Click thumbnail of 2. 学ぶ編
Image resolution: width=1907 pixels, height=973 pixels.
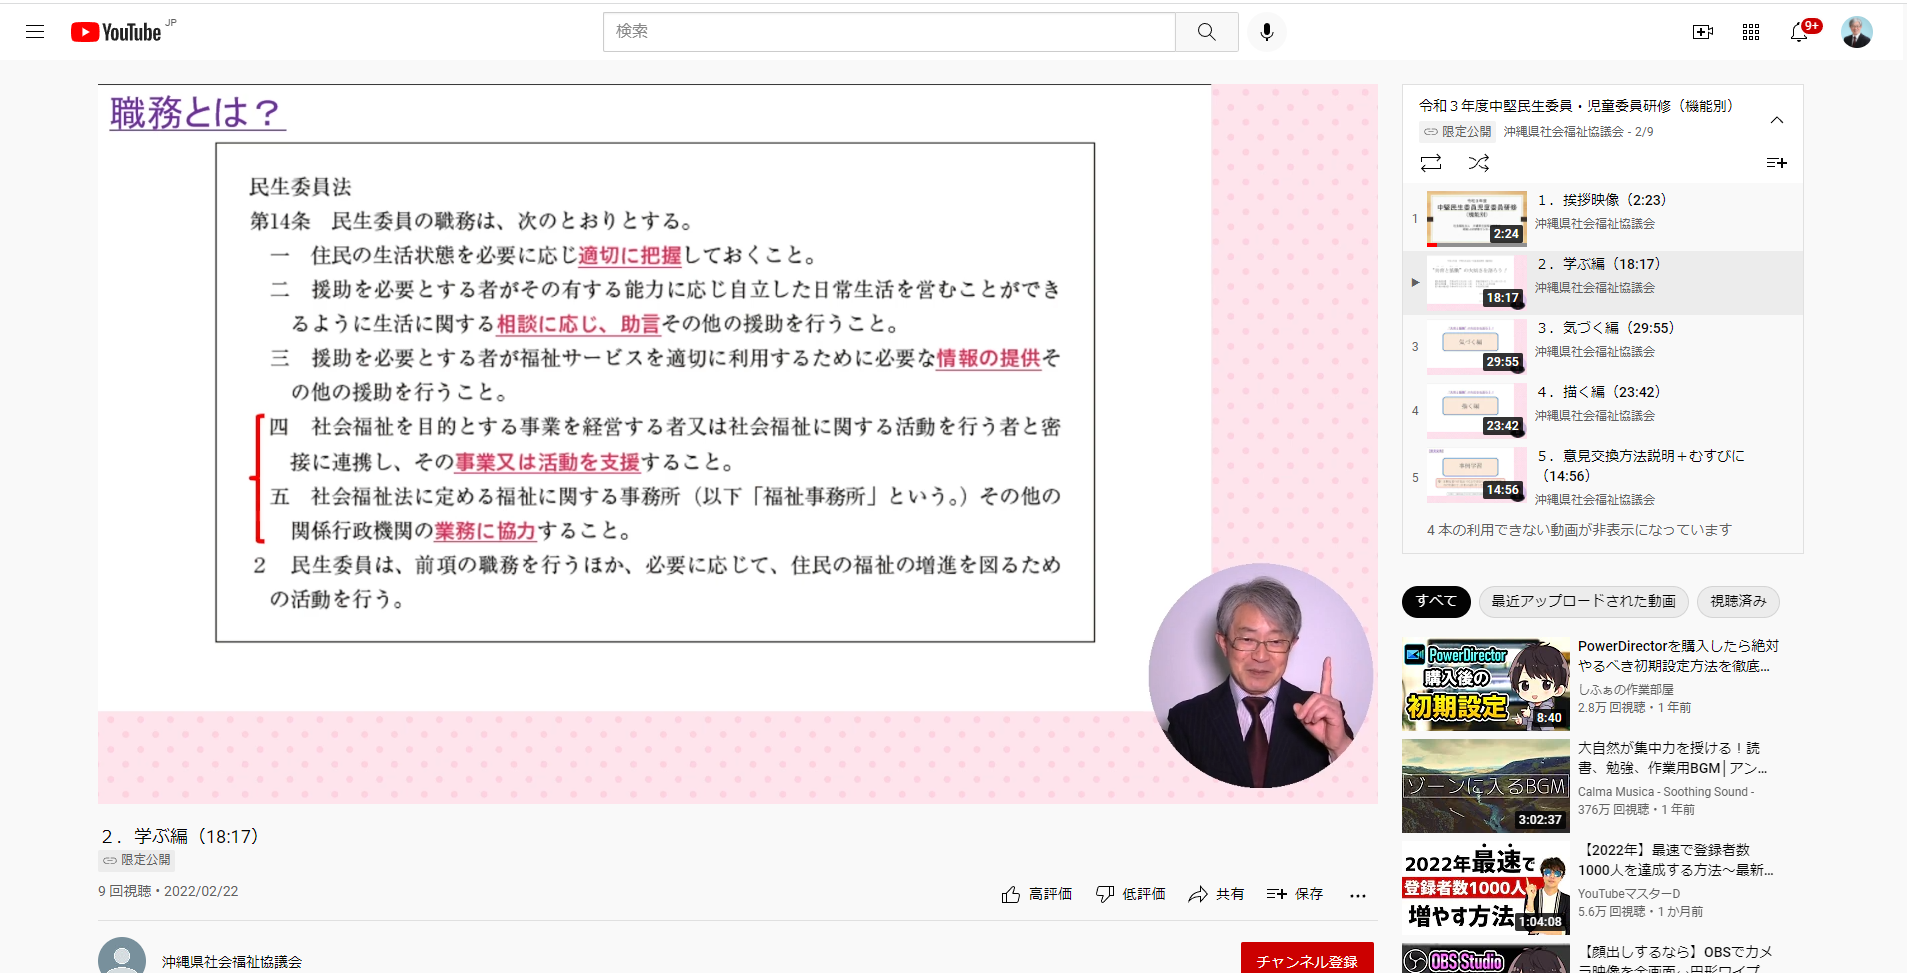[1476, 282]
